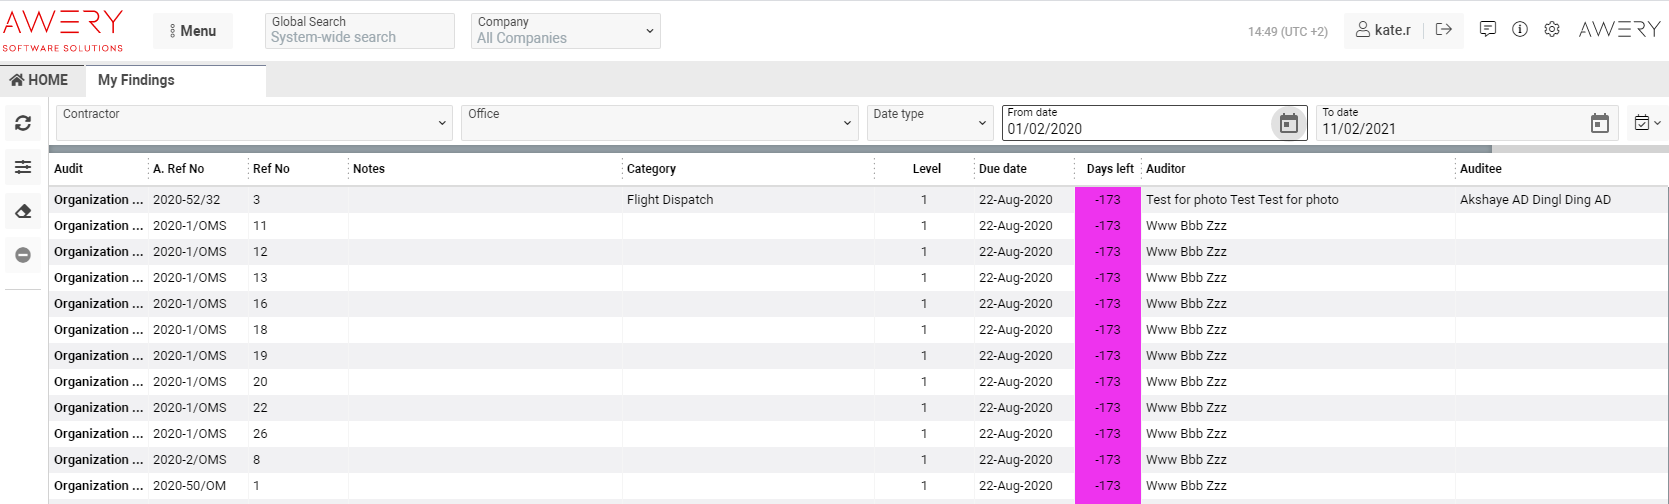Open the settings gear icon
The image size is (1669, 504).
pyautogui.click(x=1551, y=30)
